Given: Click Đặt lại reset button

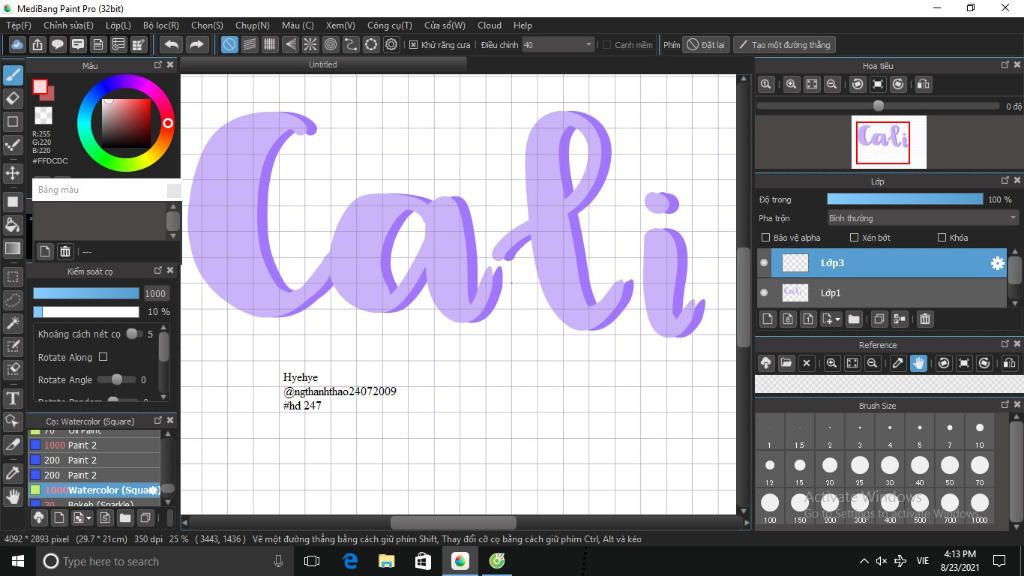Looking at the screenshot, I should (705, 45).
